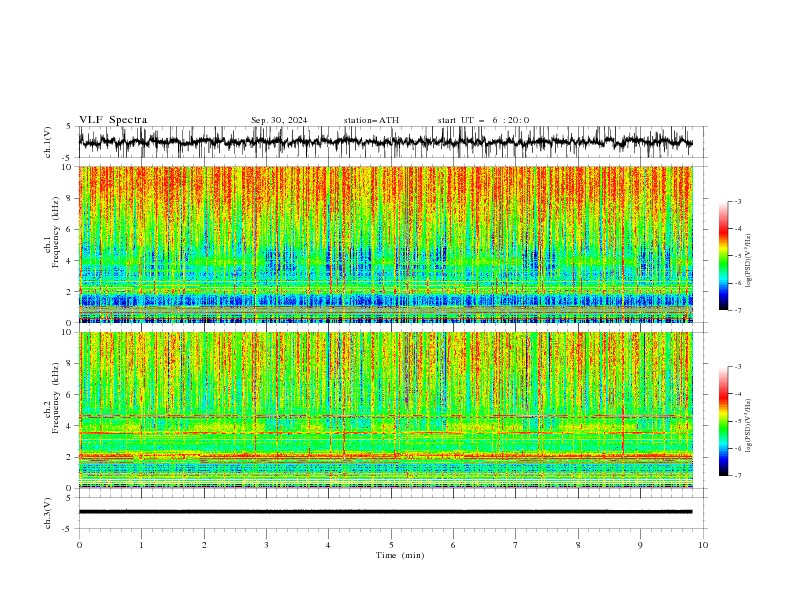The image size is (792, 612).
Task: Click the ch.2 colorbar "log(PSD)(V²/Hz)" label
Action: point(748,426)
